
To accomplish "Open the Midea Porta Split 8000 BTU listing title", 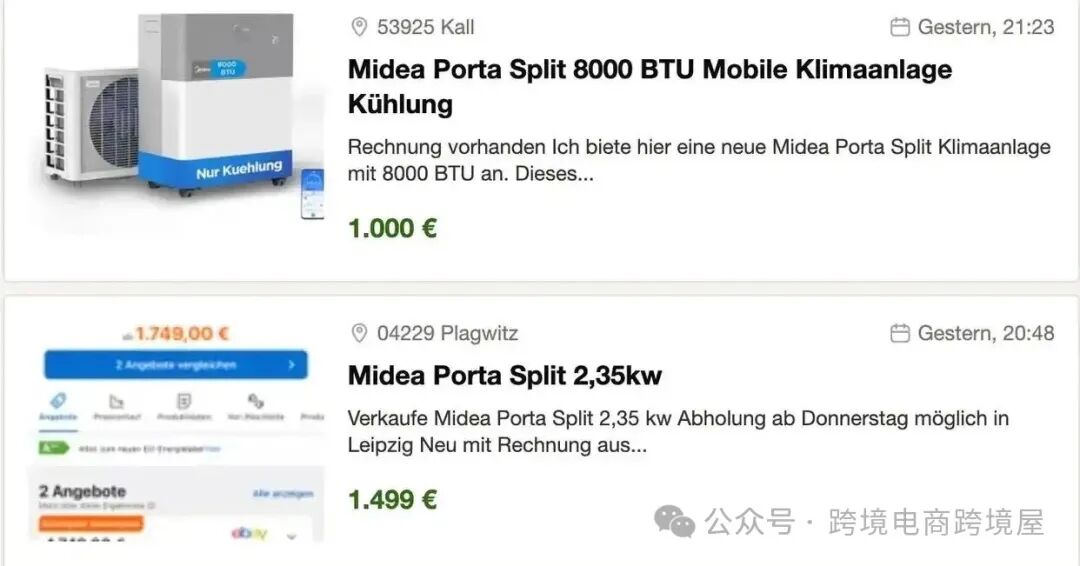I will tap(650, 87).
